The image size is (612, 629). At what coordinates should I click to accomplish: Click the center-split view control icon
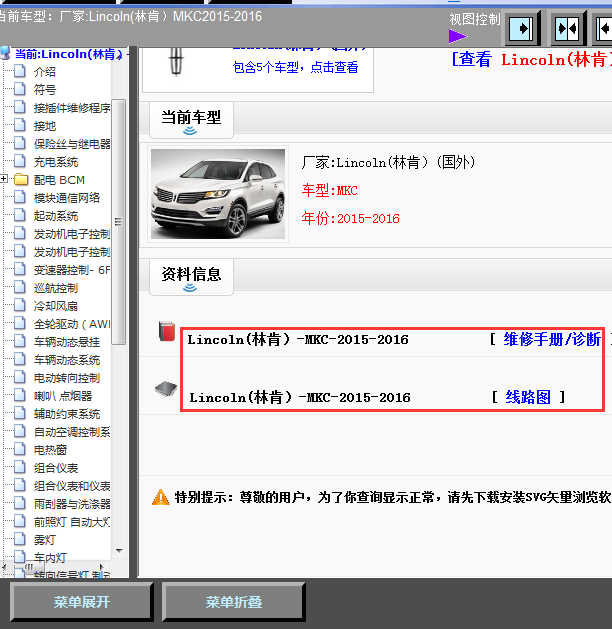click(x=567, y=28)
